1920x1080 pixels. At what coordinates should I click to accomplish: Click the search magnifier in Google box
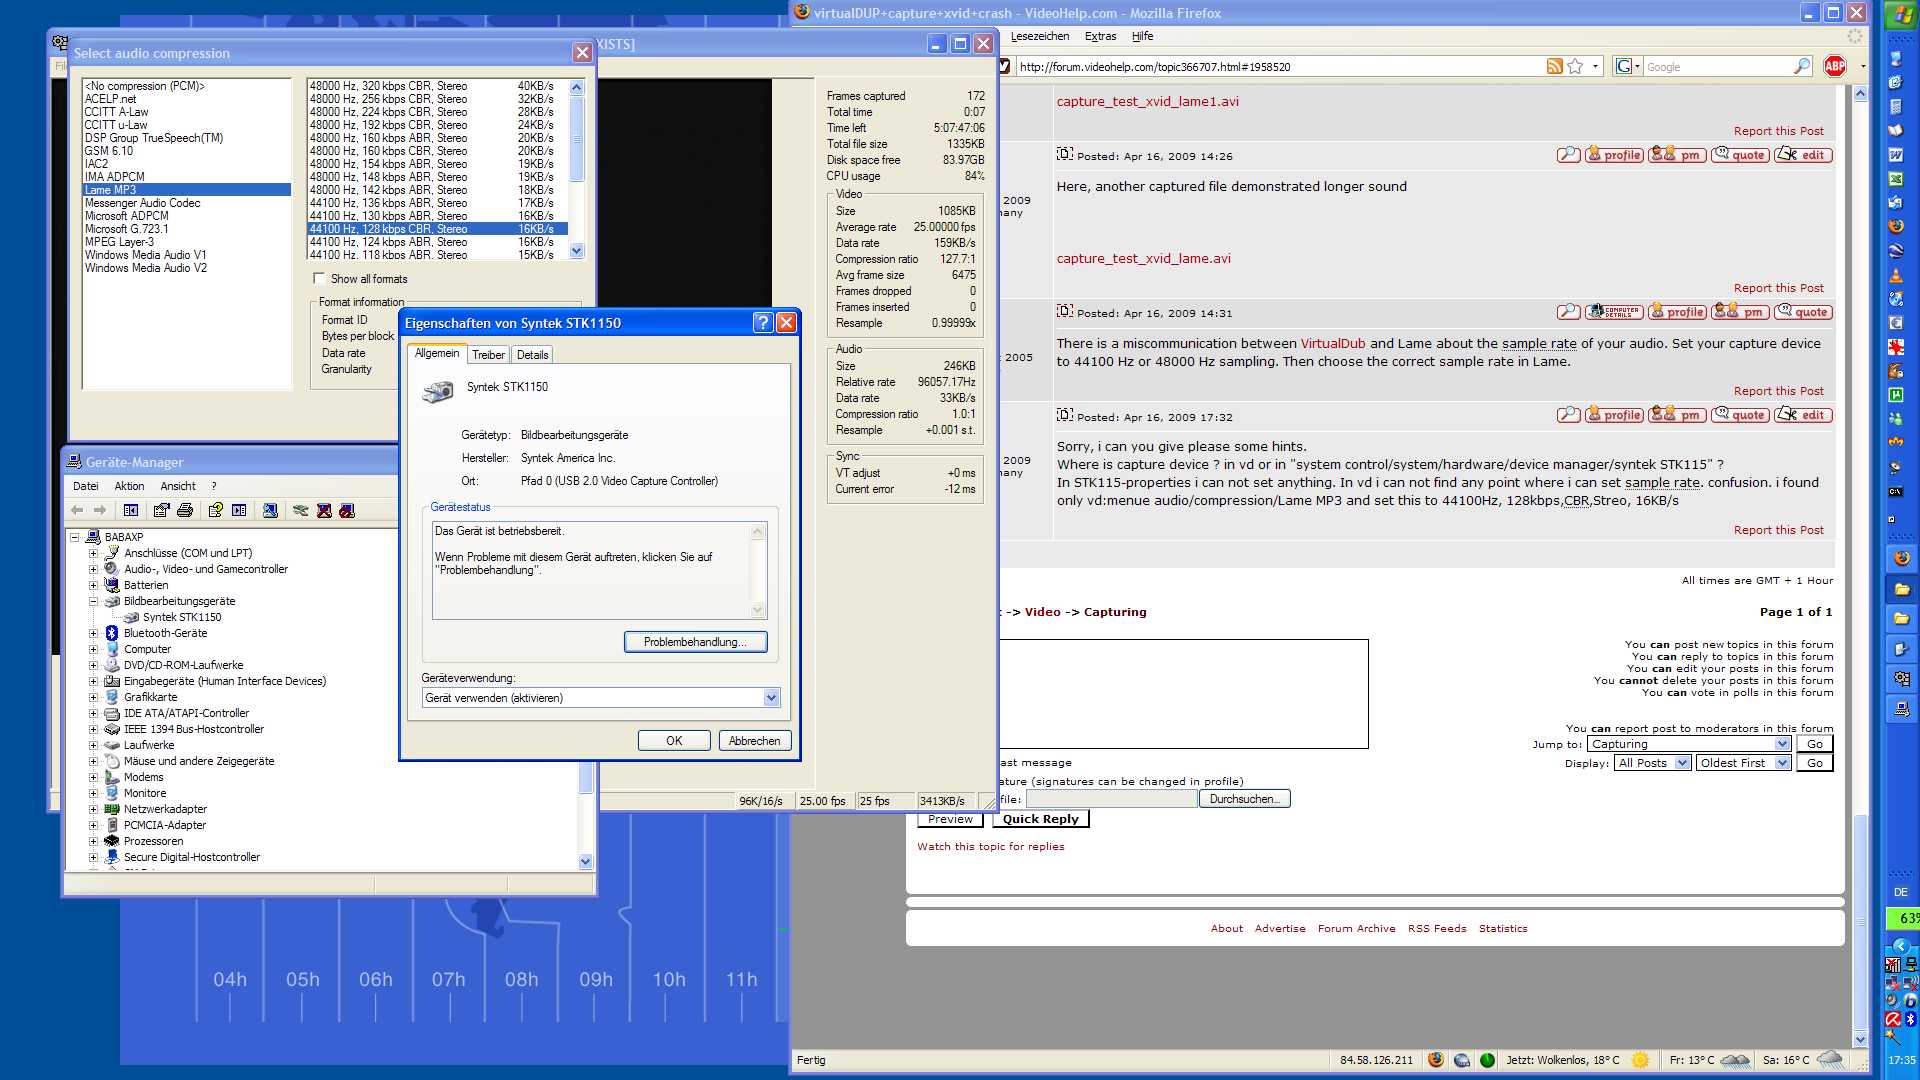click(1802, 67)
